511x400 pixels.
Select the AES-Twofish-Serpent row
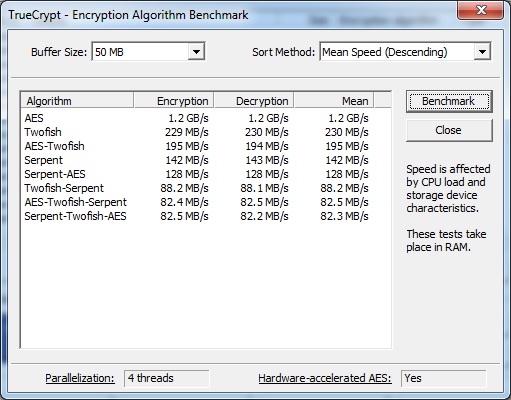[x=197, y=202]
